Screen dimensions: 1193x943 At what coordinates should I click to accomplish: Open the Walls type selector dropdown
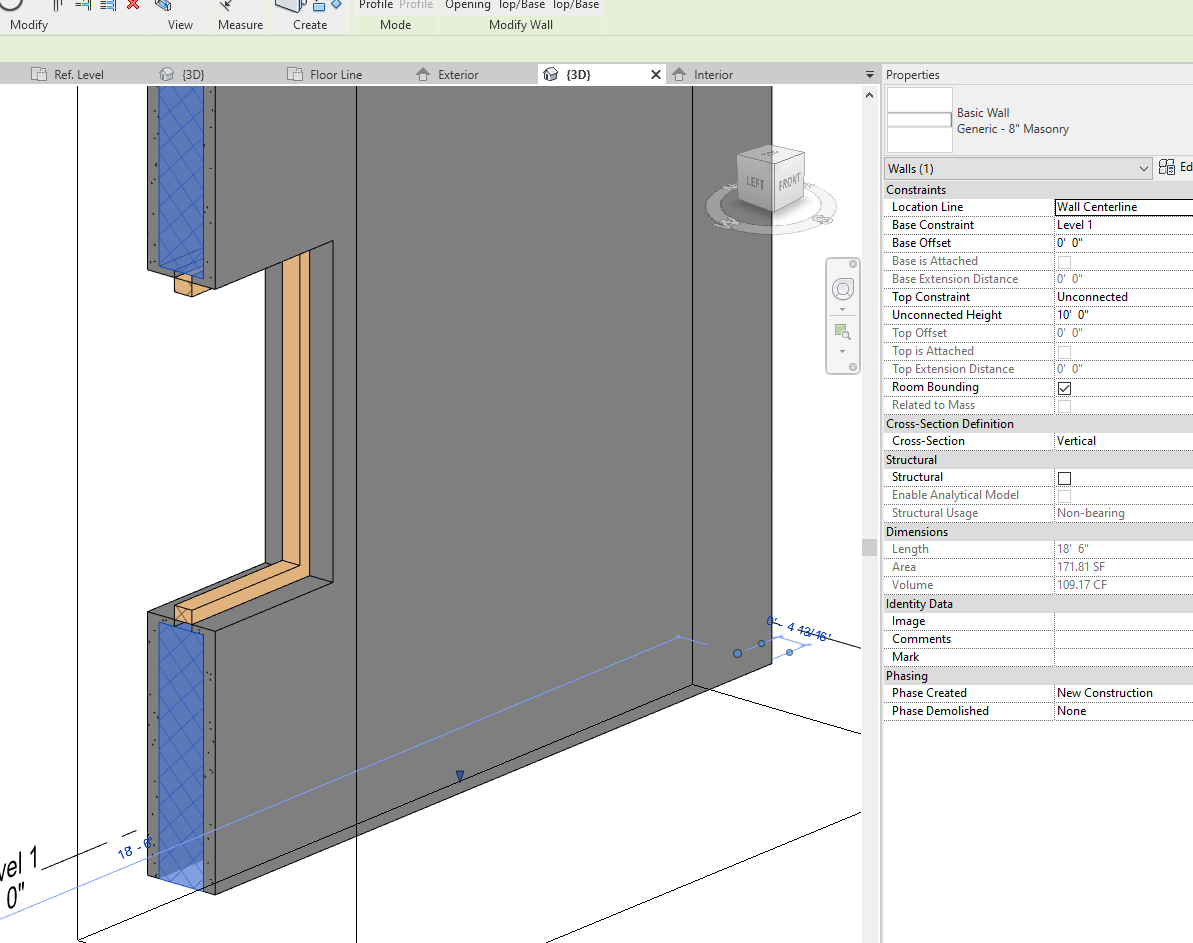tap(1144, 168)
